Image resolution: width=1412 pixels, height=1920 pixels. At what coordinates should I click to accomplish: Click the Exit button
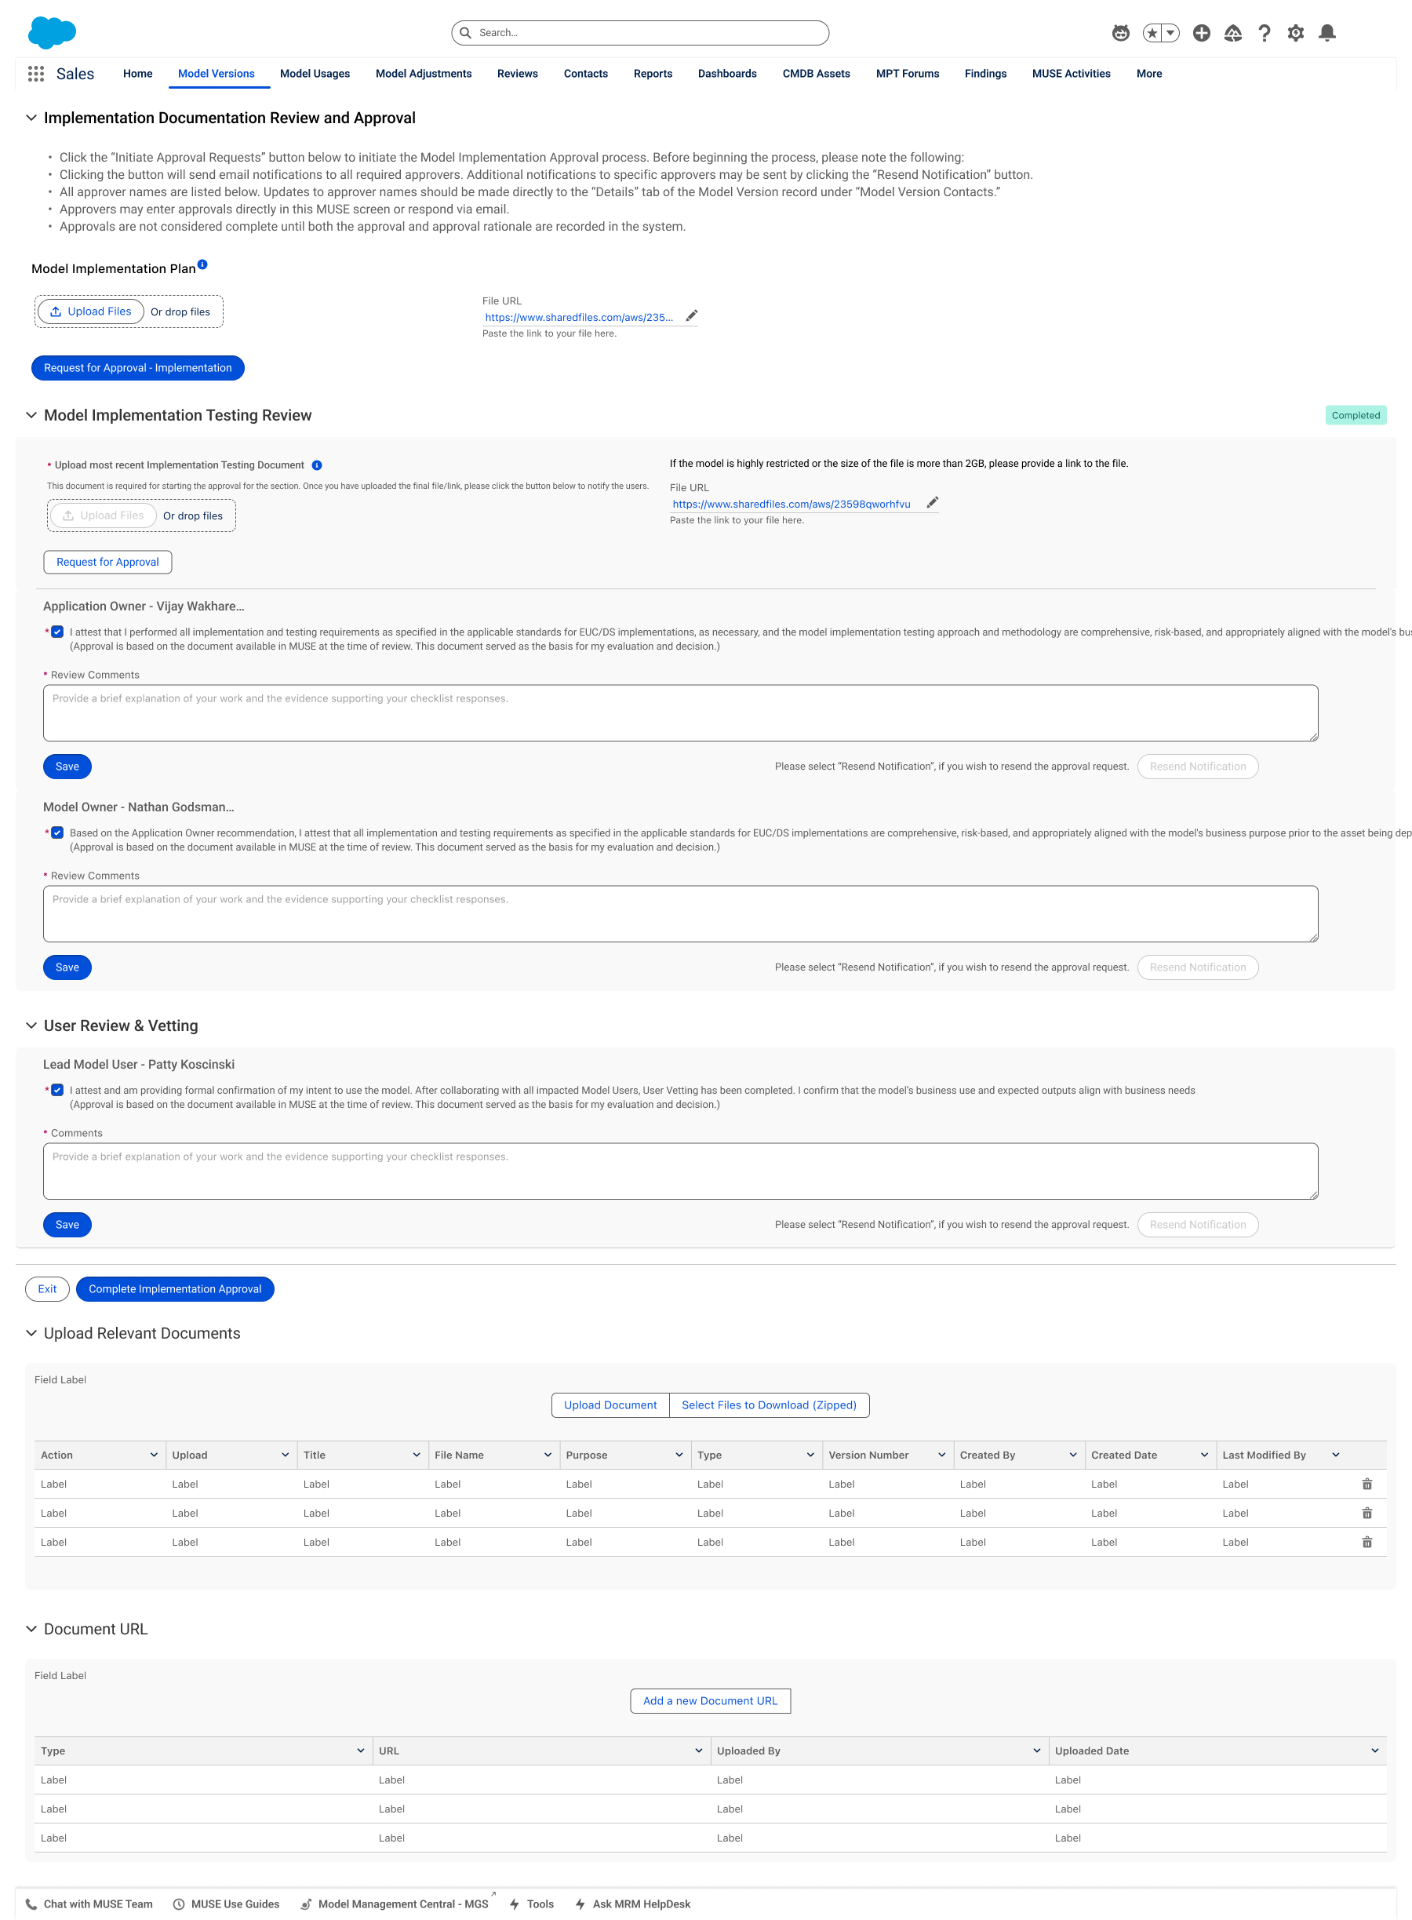[47, 1289]
